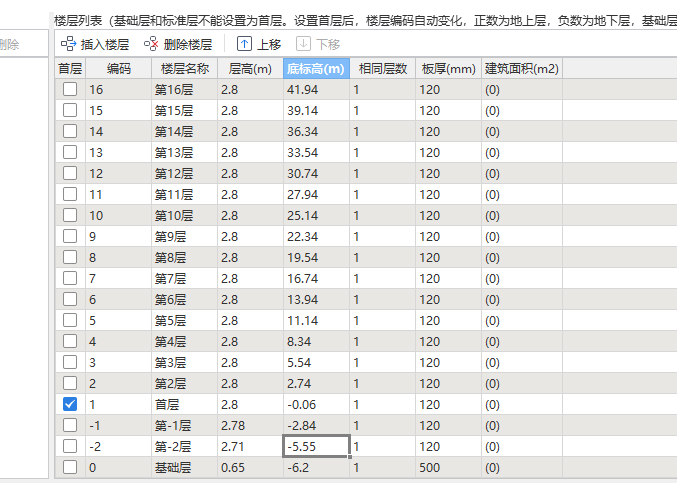Click the bottom elevation cell 39.14

316,110
